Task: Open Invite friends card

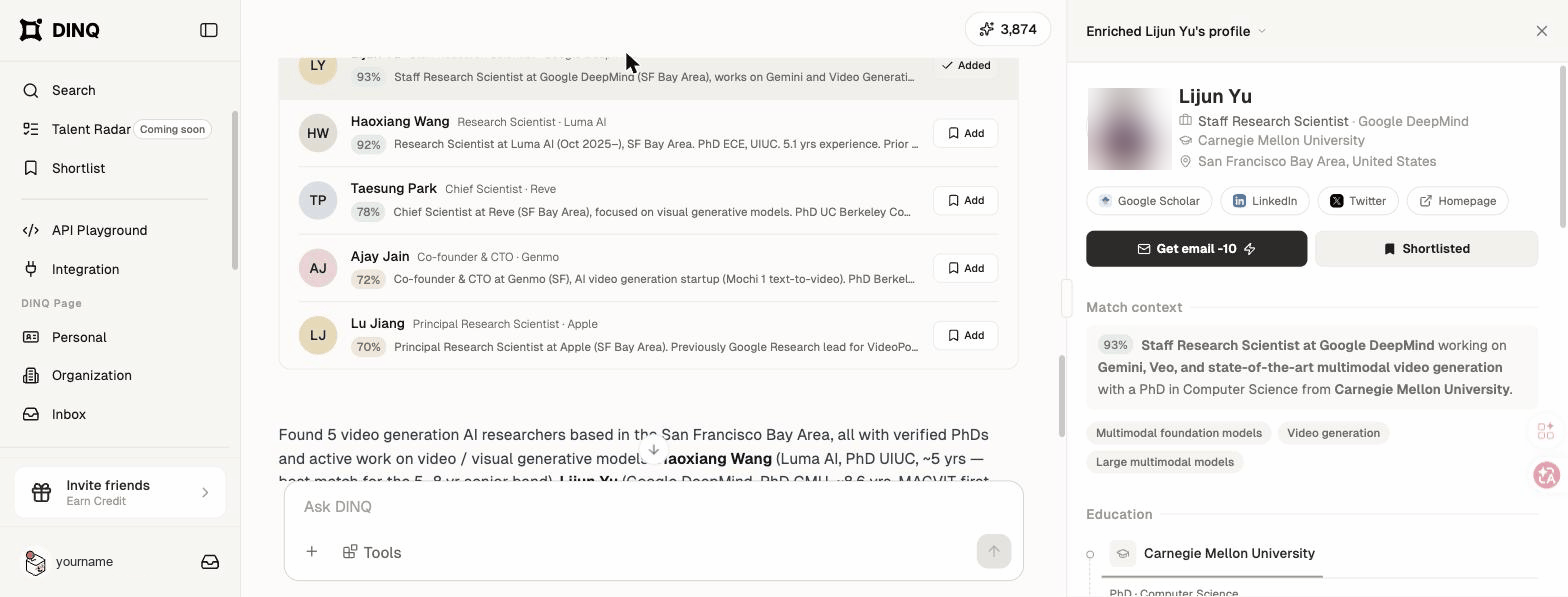Action: click(120, 492)
